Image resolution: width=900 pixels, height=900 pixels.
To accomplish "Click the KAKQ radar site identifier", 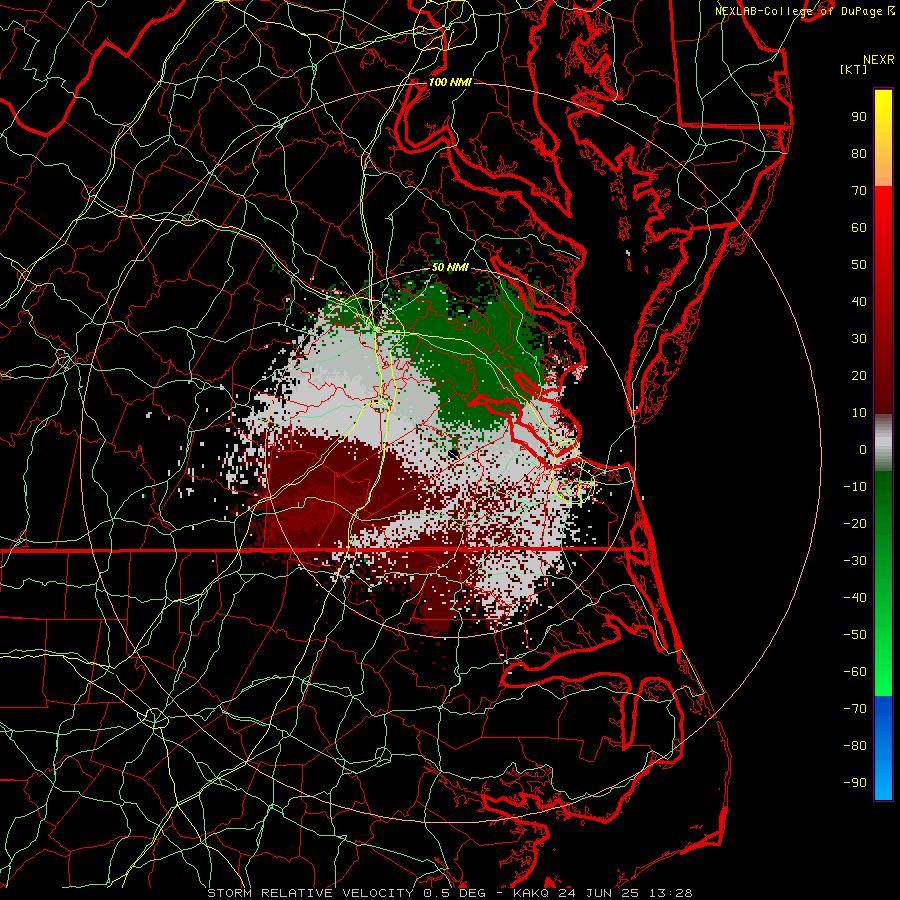I will 531,893.
